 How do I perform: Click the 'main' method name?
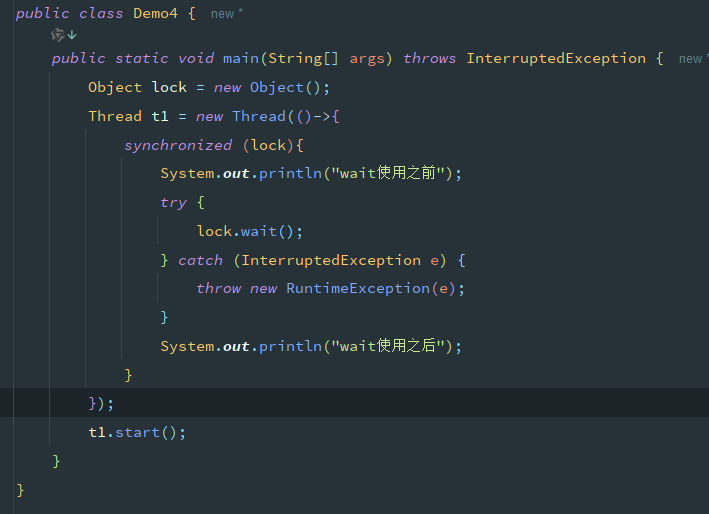click(241, 58)
